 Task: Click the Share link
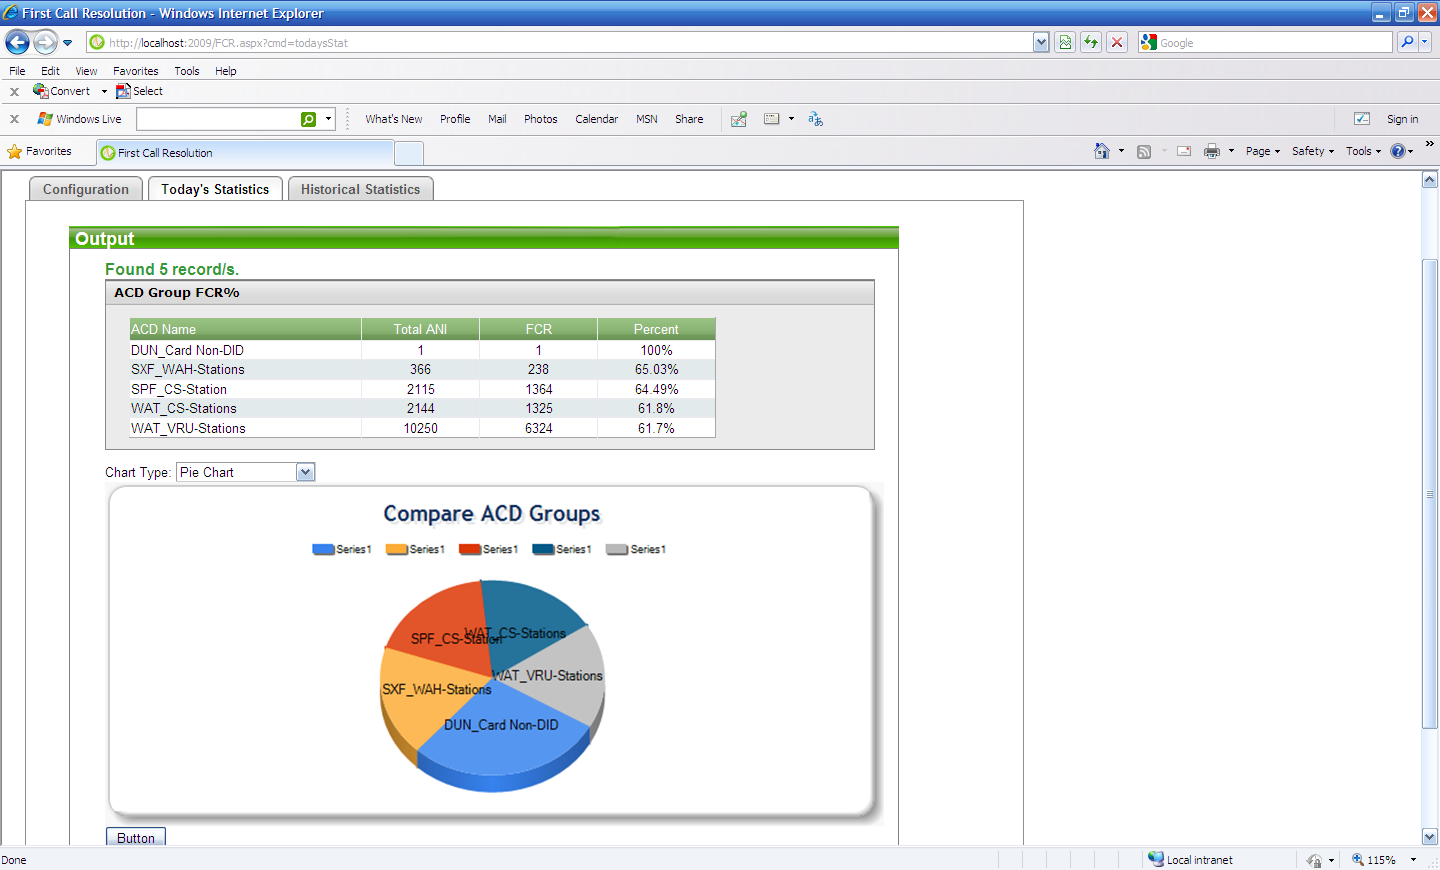[689, 119]
